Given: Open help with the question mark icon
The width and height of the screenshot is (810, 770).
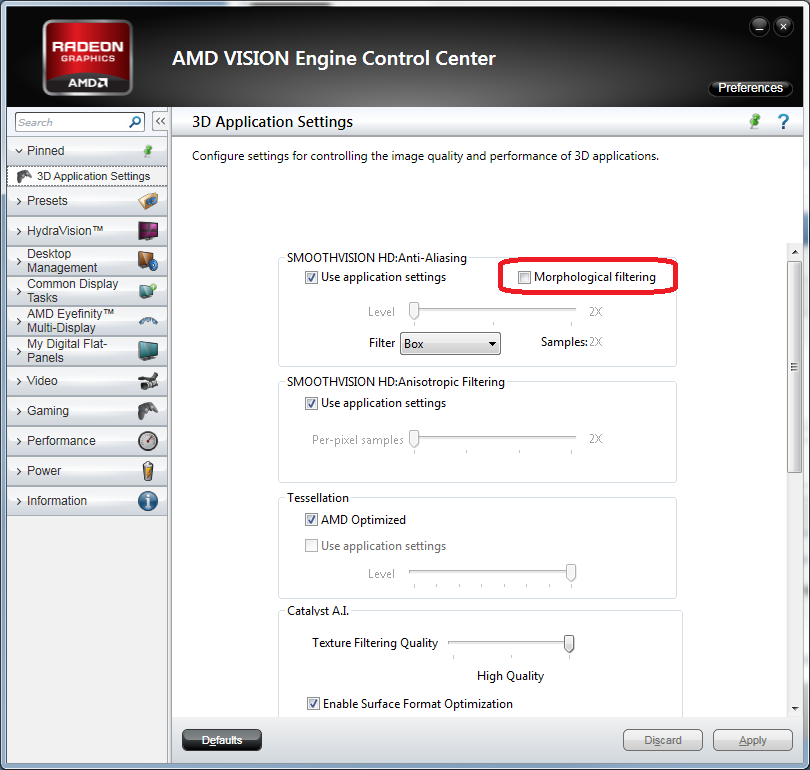Looking at the screenshot, I should tap(783, 121).
